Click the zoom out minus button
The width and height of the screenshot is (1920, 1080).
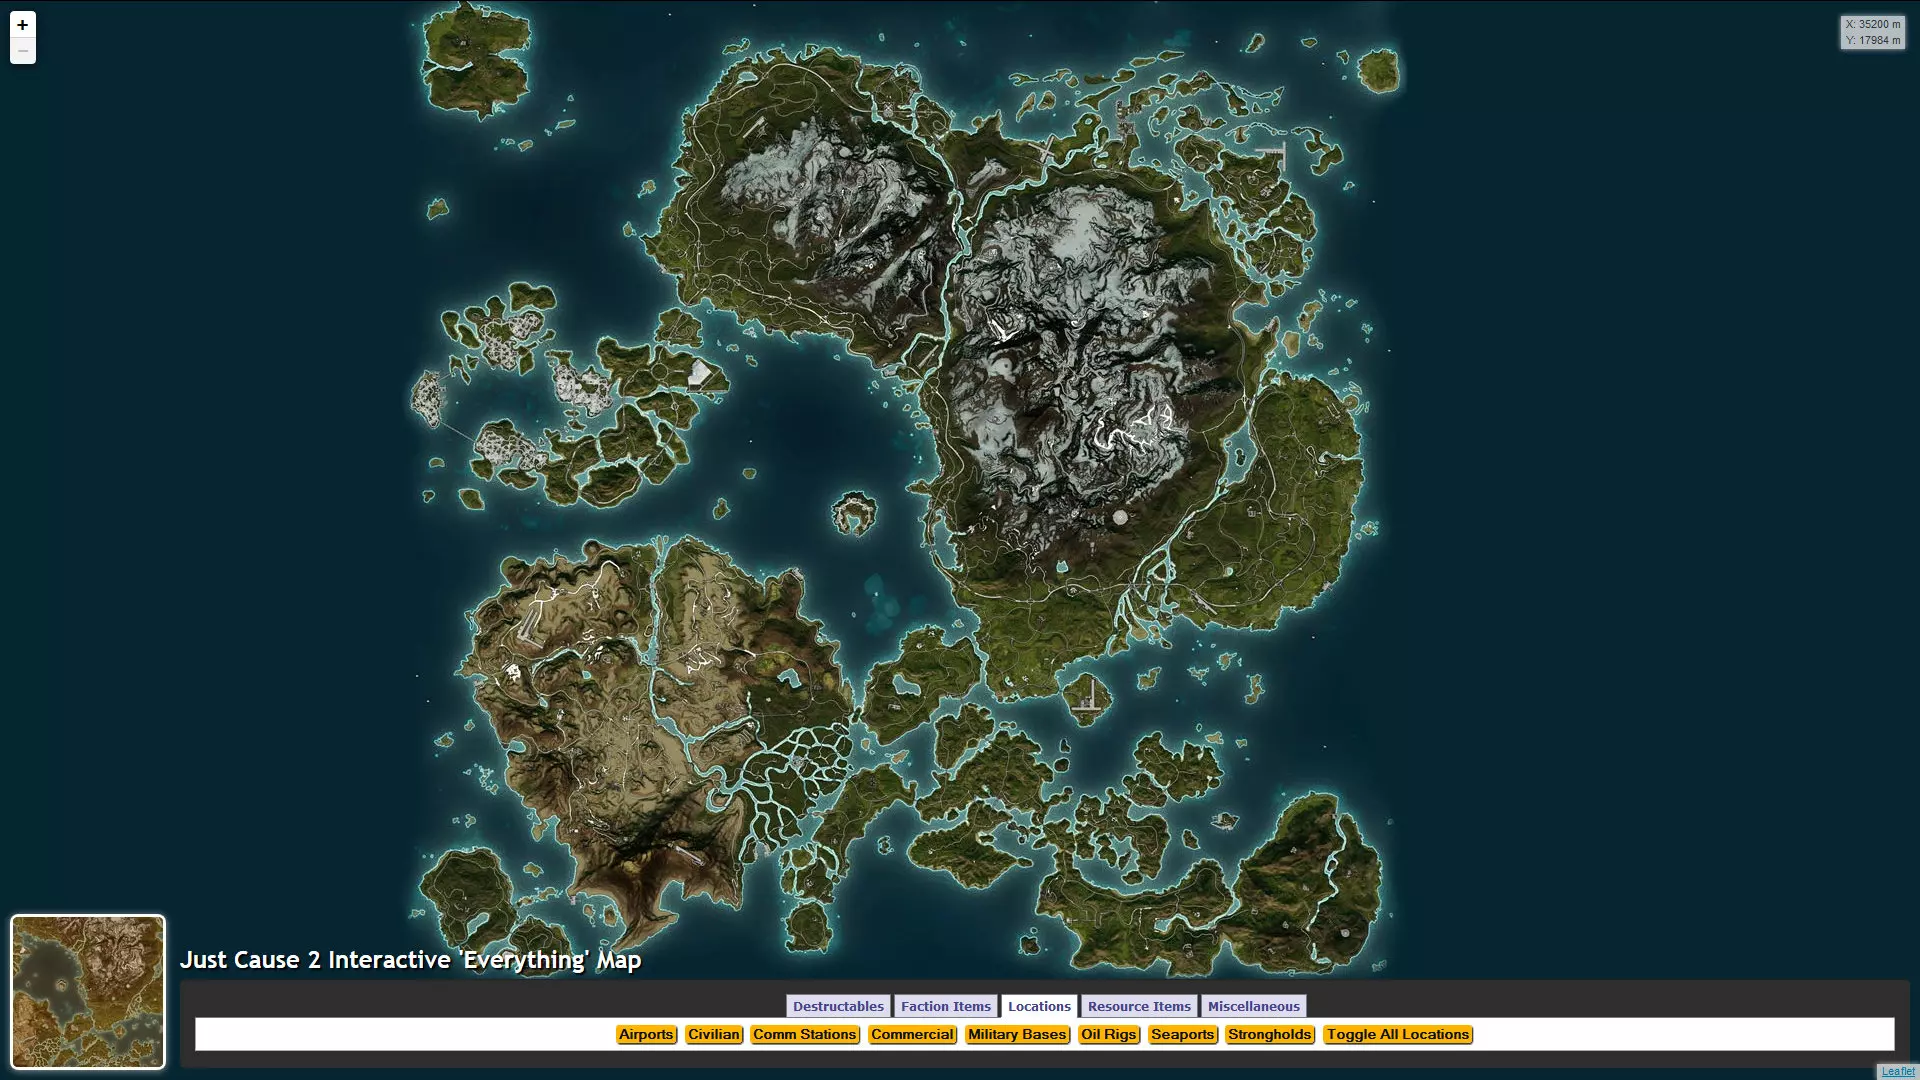(22, 51)
